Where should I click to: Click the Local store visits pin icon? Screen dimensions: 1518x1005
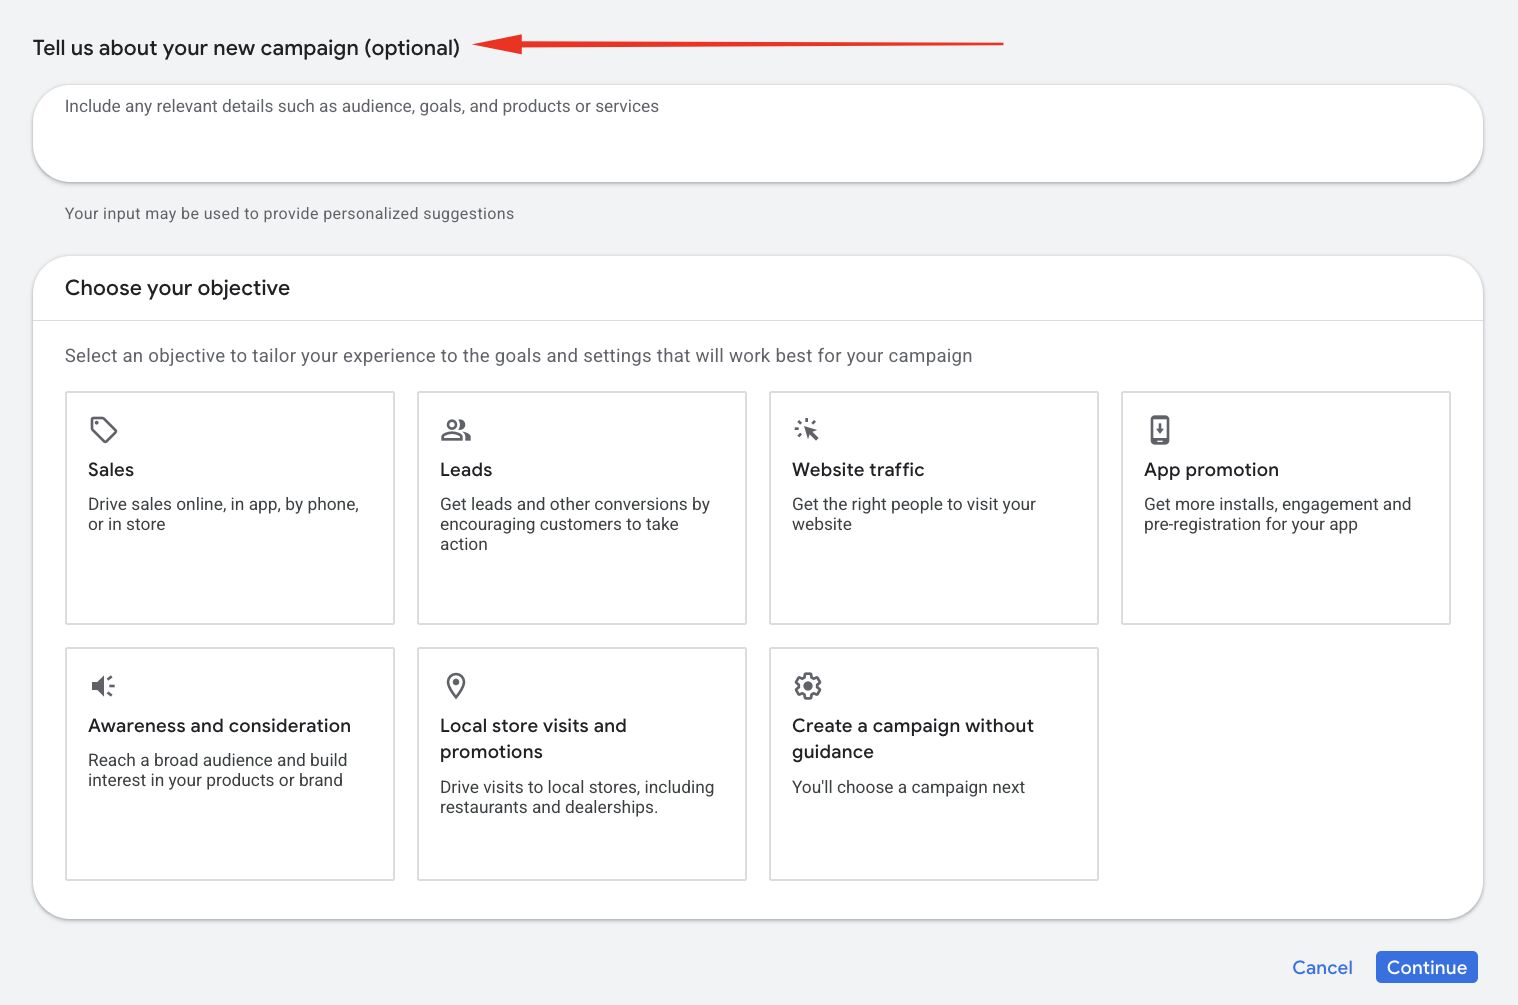point(455,685)
